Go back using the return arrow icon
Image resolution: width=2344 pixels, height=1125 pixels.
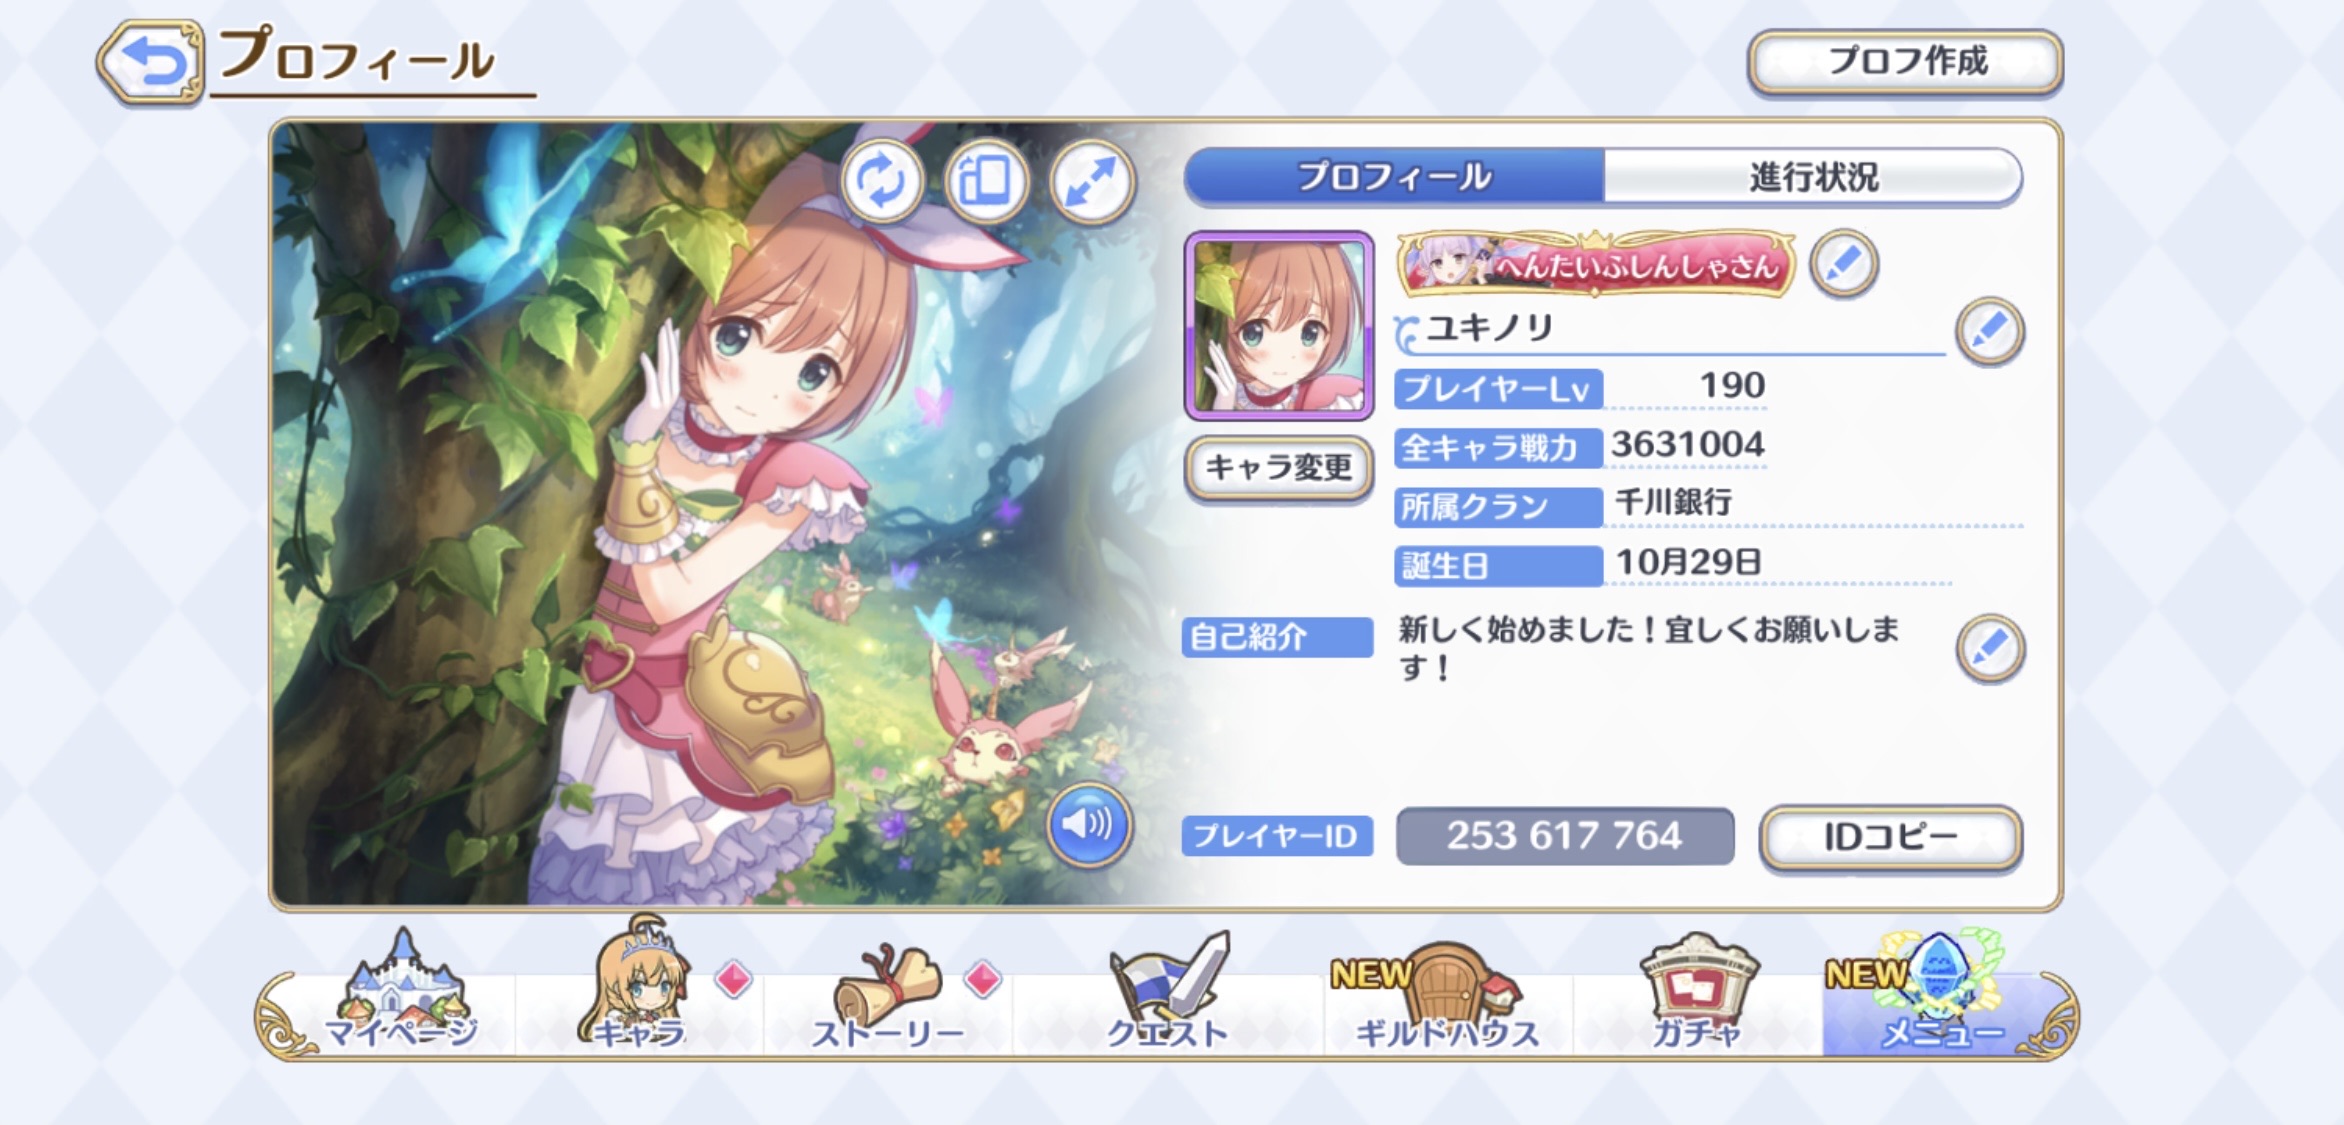coord(151,62)
